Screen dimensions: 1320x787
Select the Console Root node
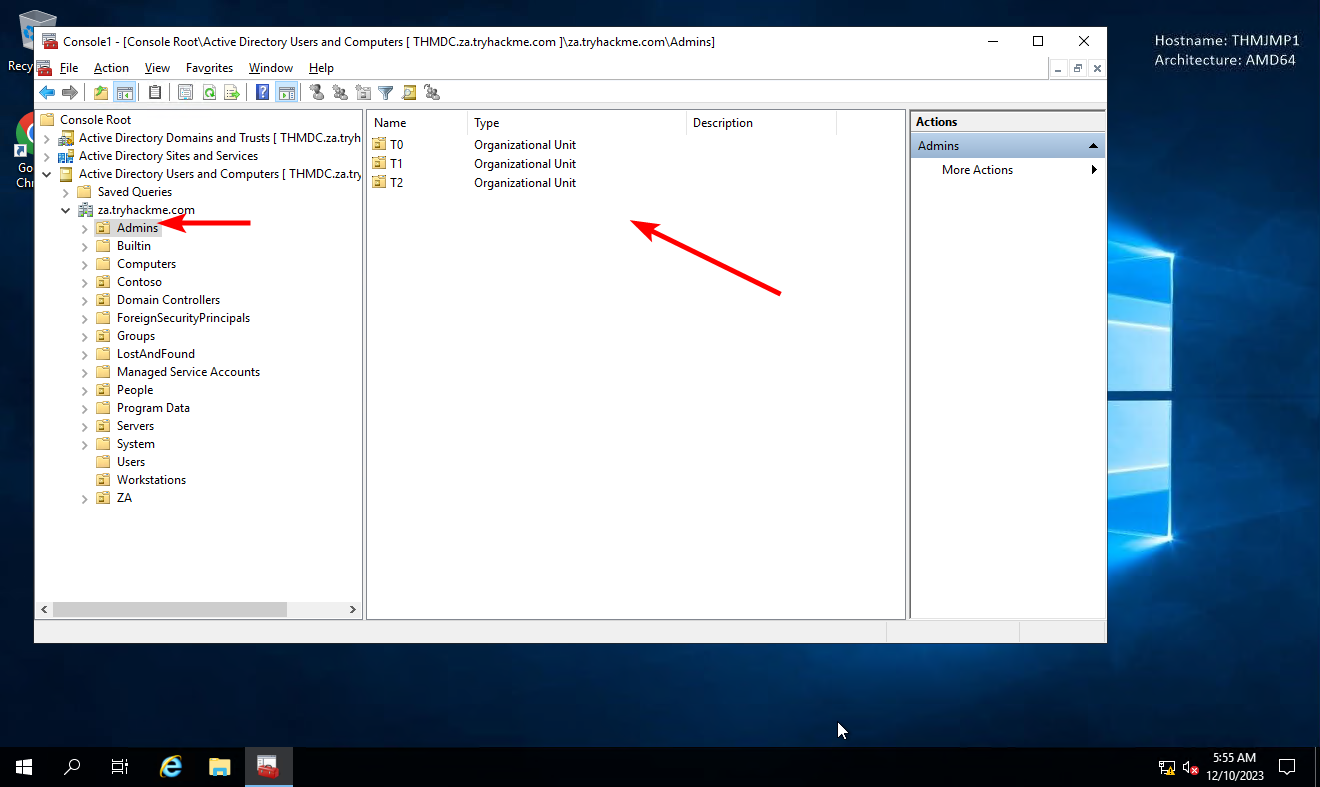pyautogui.click(x=95, y=120)
